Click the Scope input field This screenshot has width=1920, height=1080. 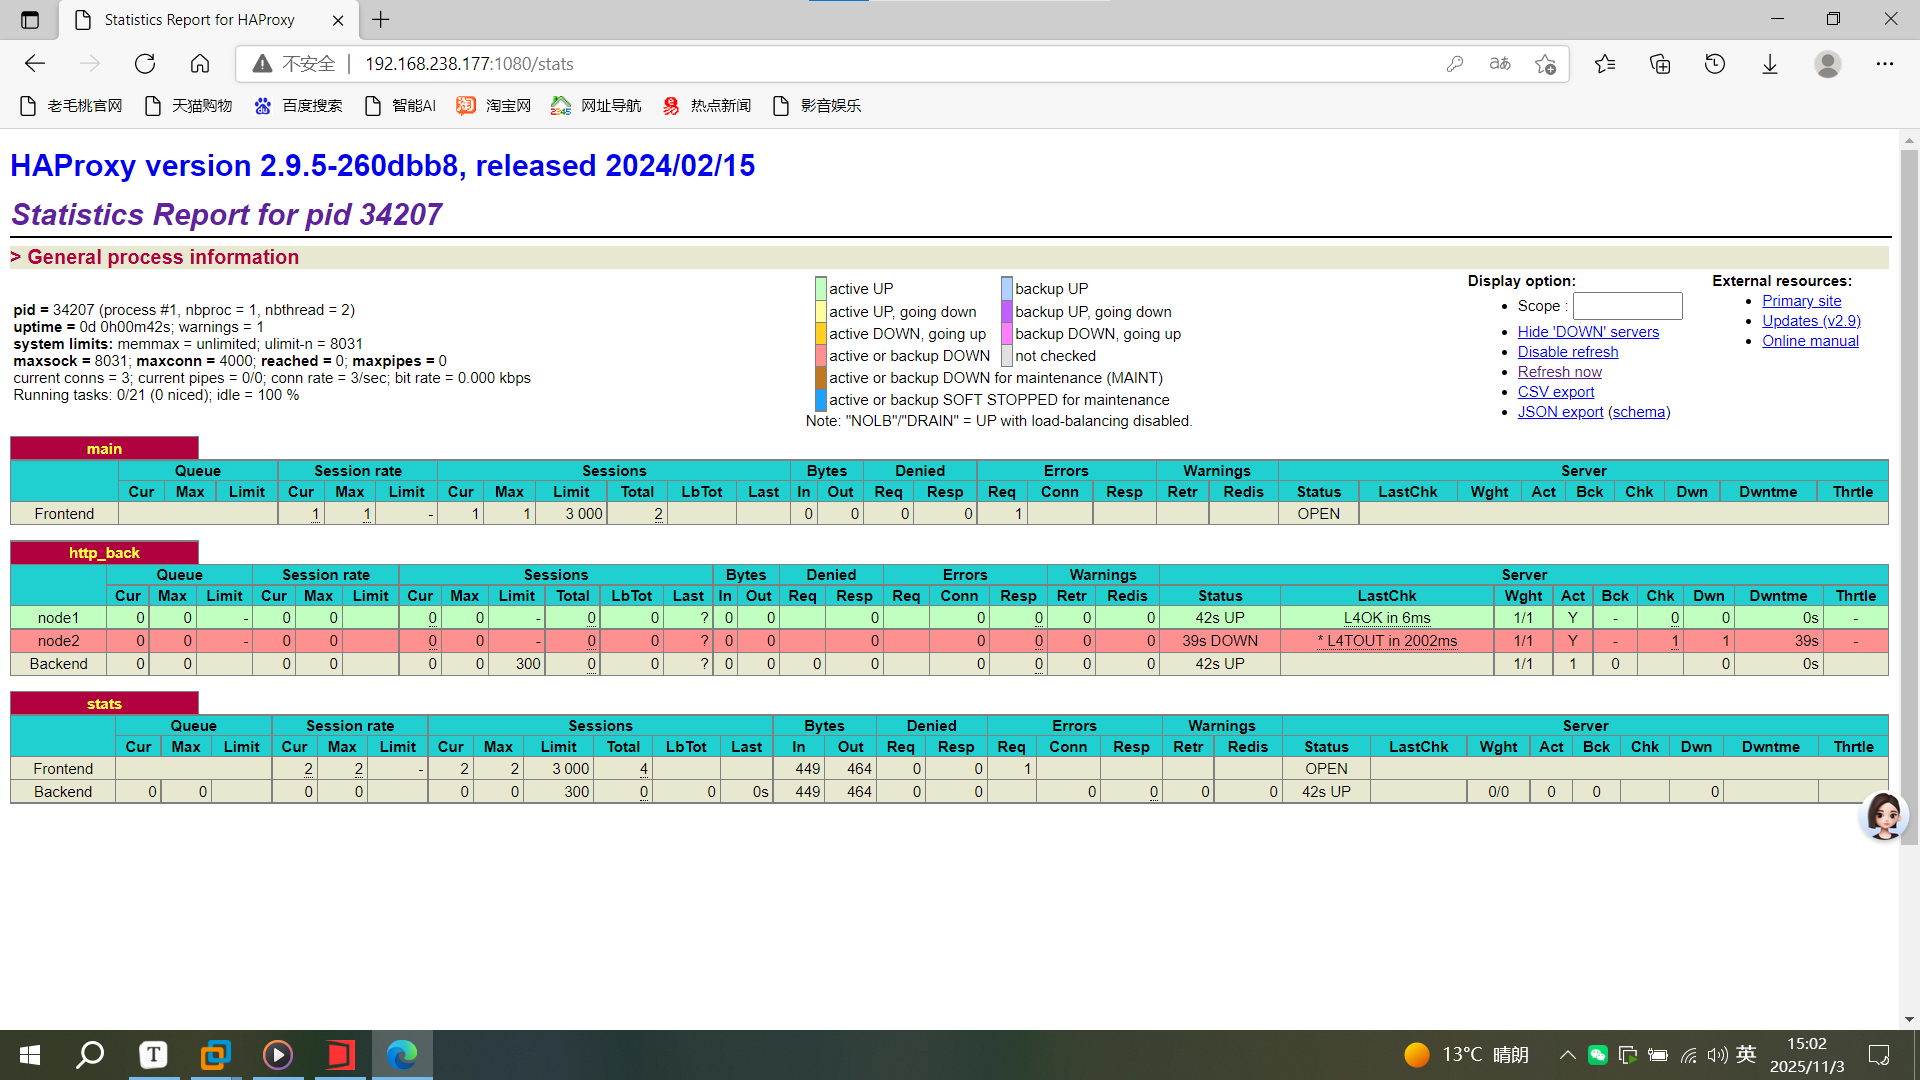(1627, 306)
